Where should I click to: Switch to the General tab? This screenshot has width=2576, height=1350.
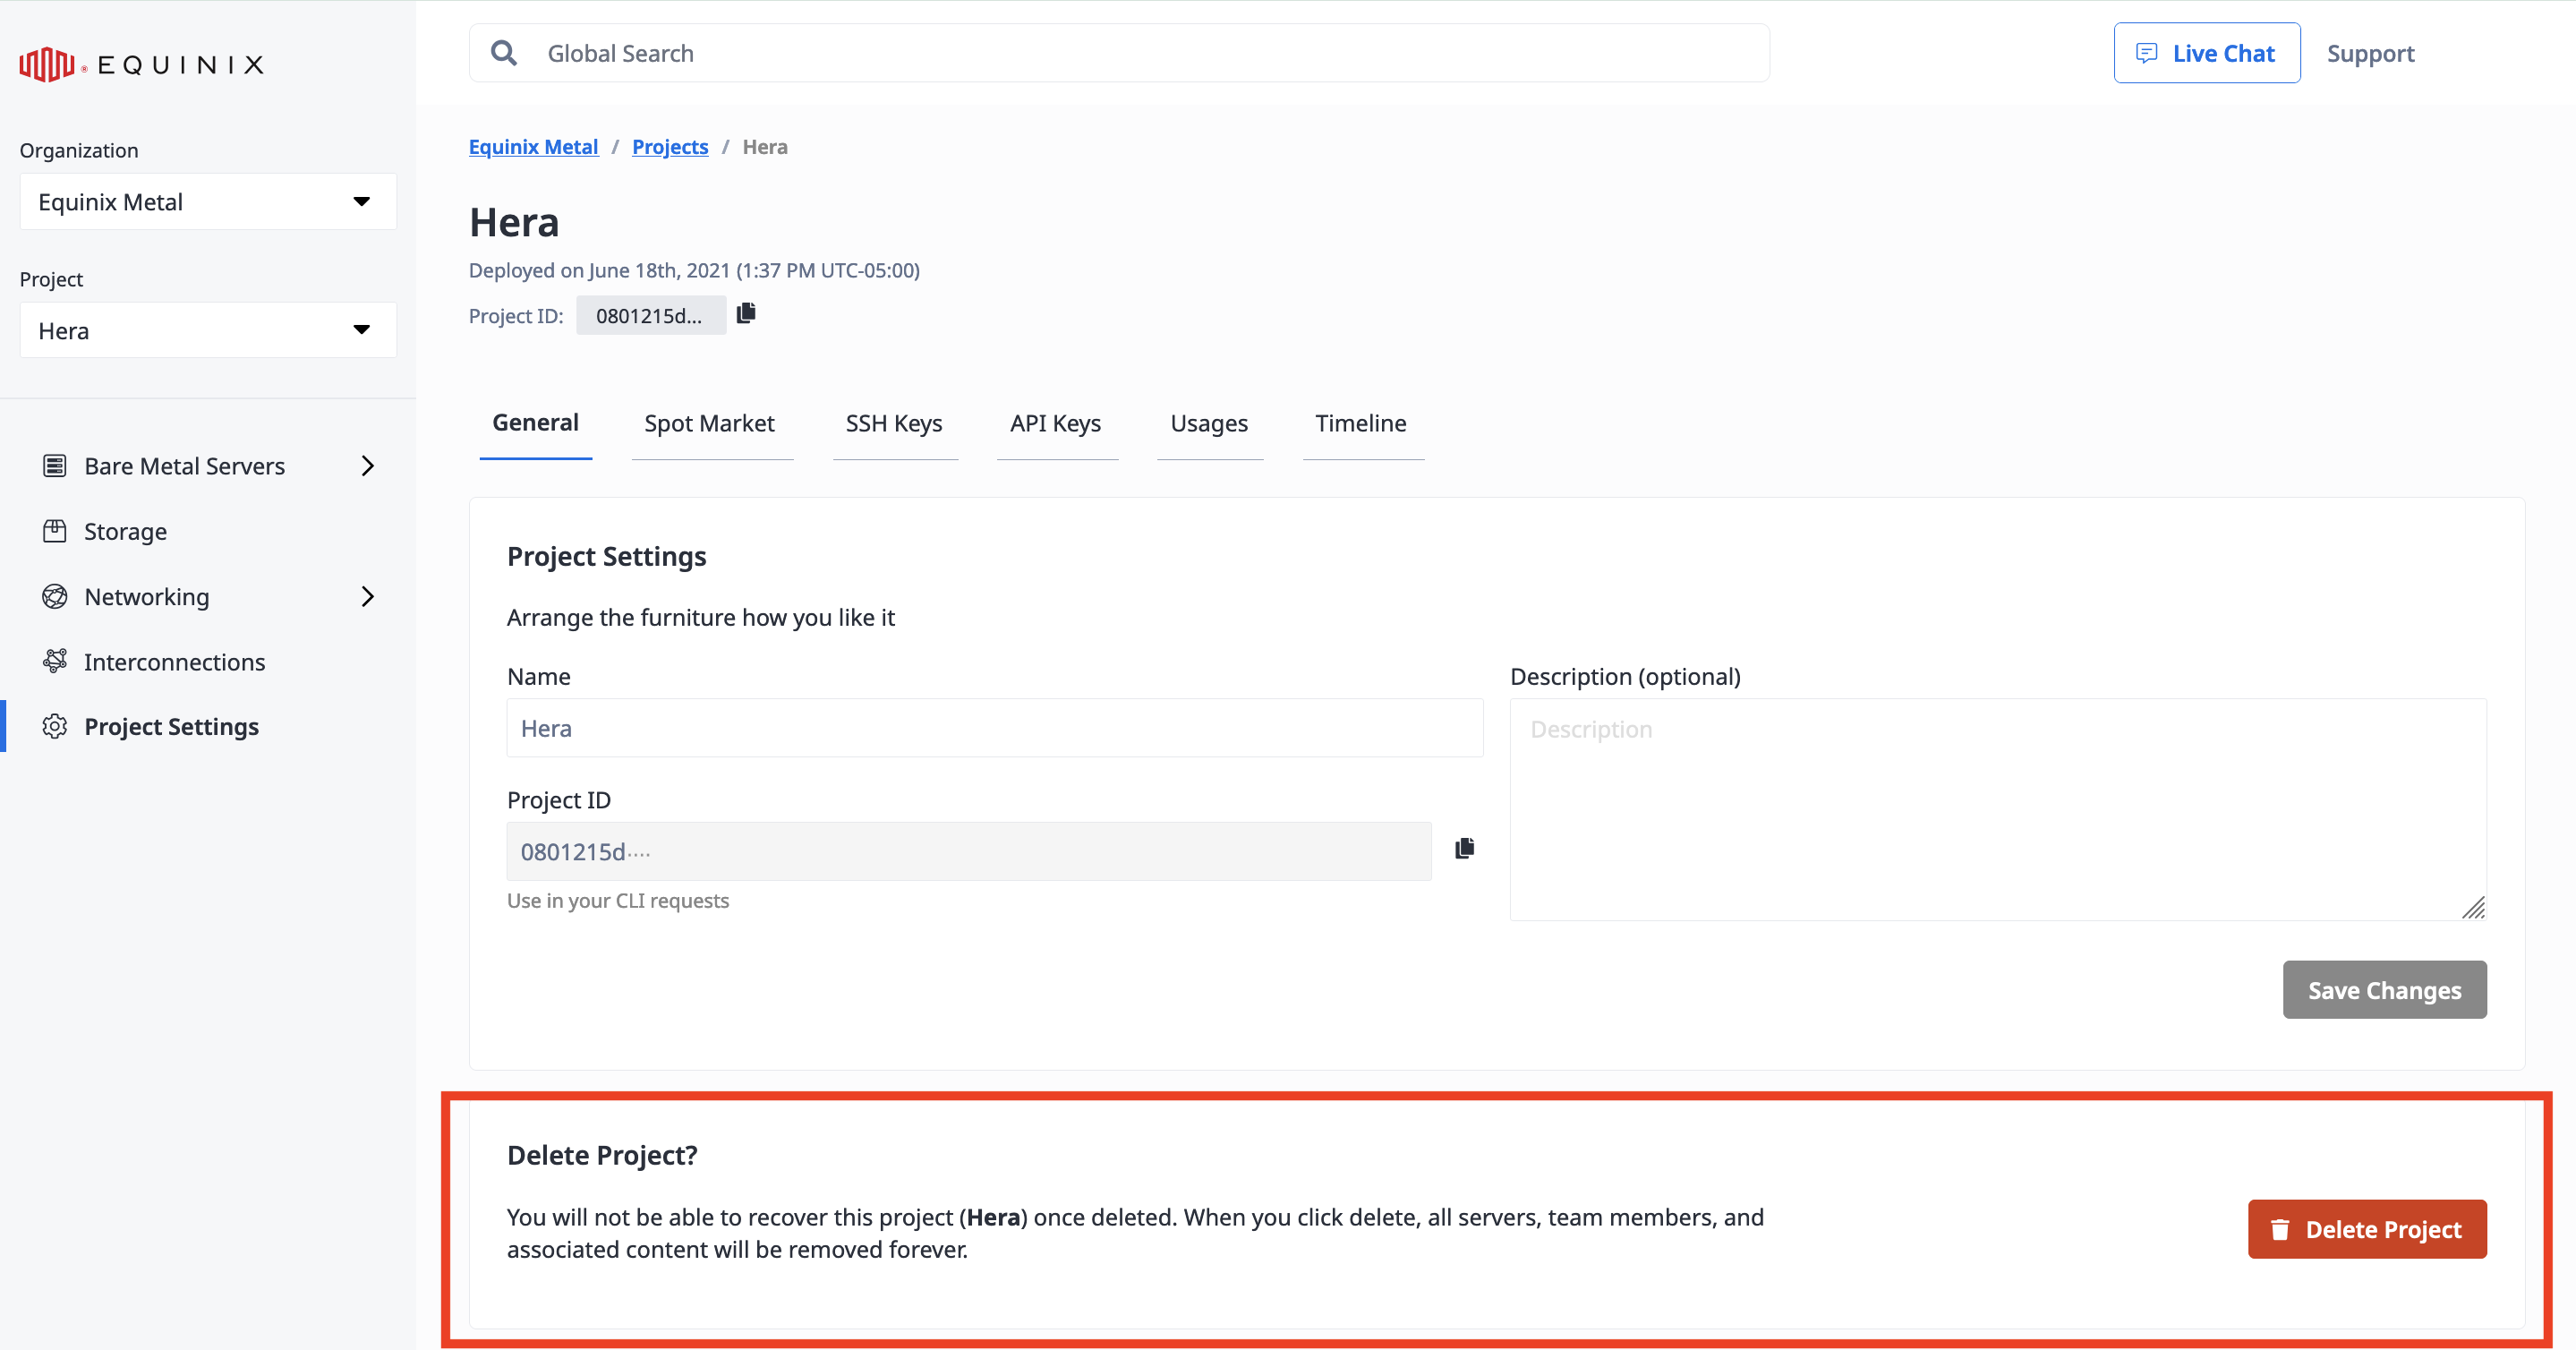point(535,423)
